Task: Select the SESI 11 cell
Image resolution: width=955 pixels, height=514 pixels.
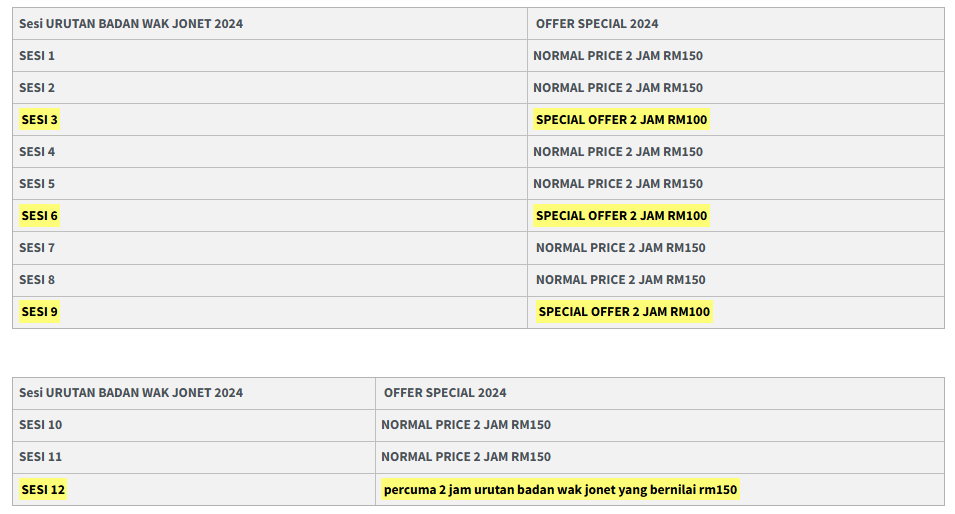Action: click(41, 457)
